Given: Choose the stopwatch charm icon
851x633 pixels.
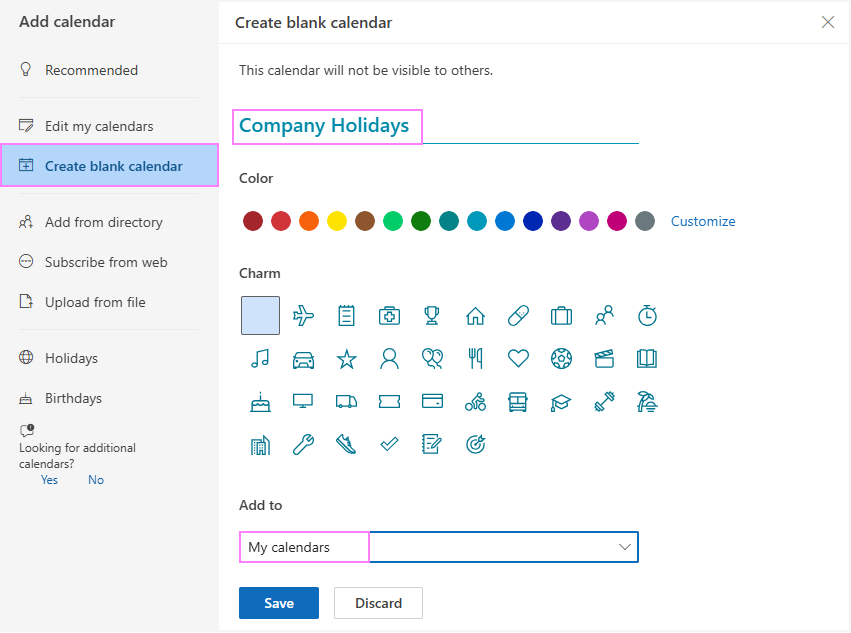Looking at the screenshot, I should 647,315.
